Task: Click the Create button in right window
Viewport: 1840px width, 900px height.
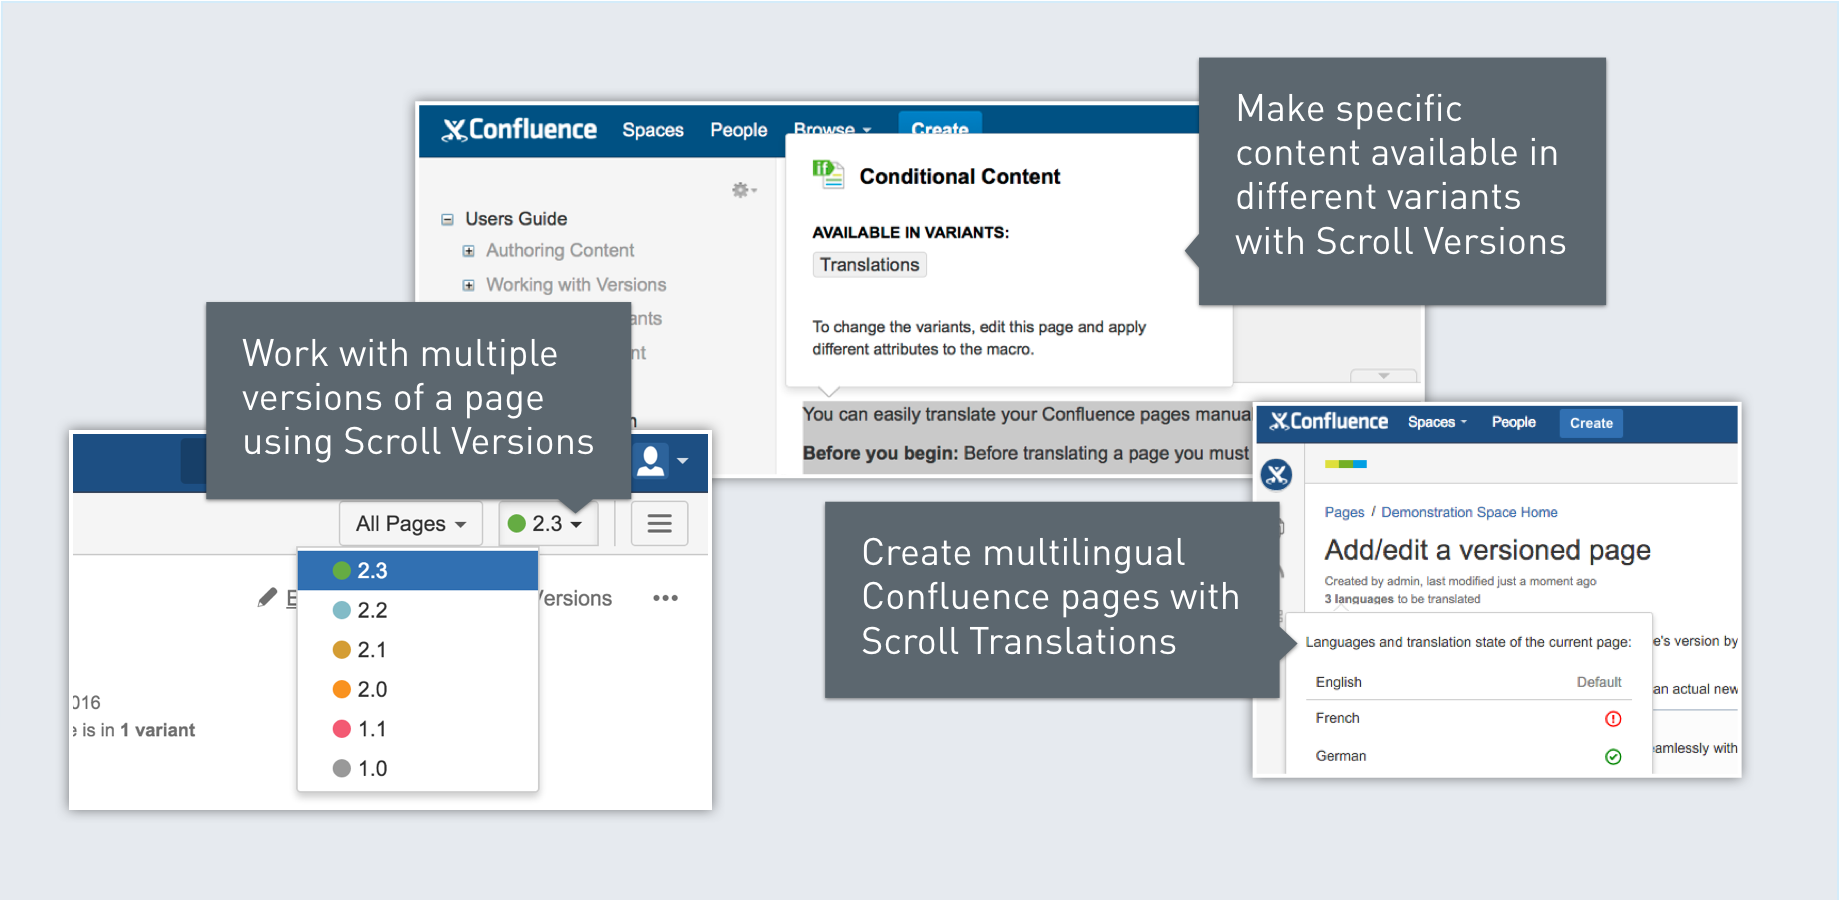Action: 1591,423
